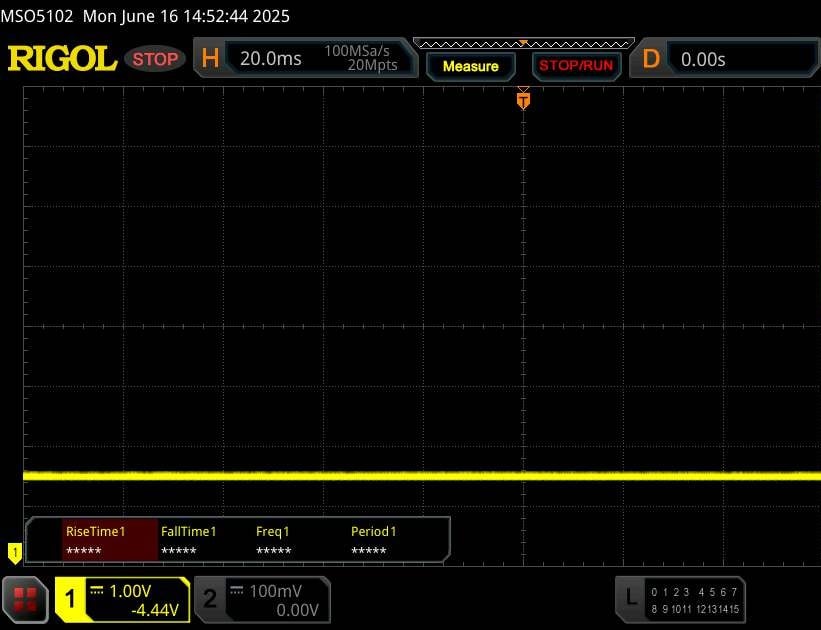The height and width of the screenshot is (630, 821).
Task: Click the channel 2 100mV scale value
Action: pos(275,591)
